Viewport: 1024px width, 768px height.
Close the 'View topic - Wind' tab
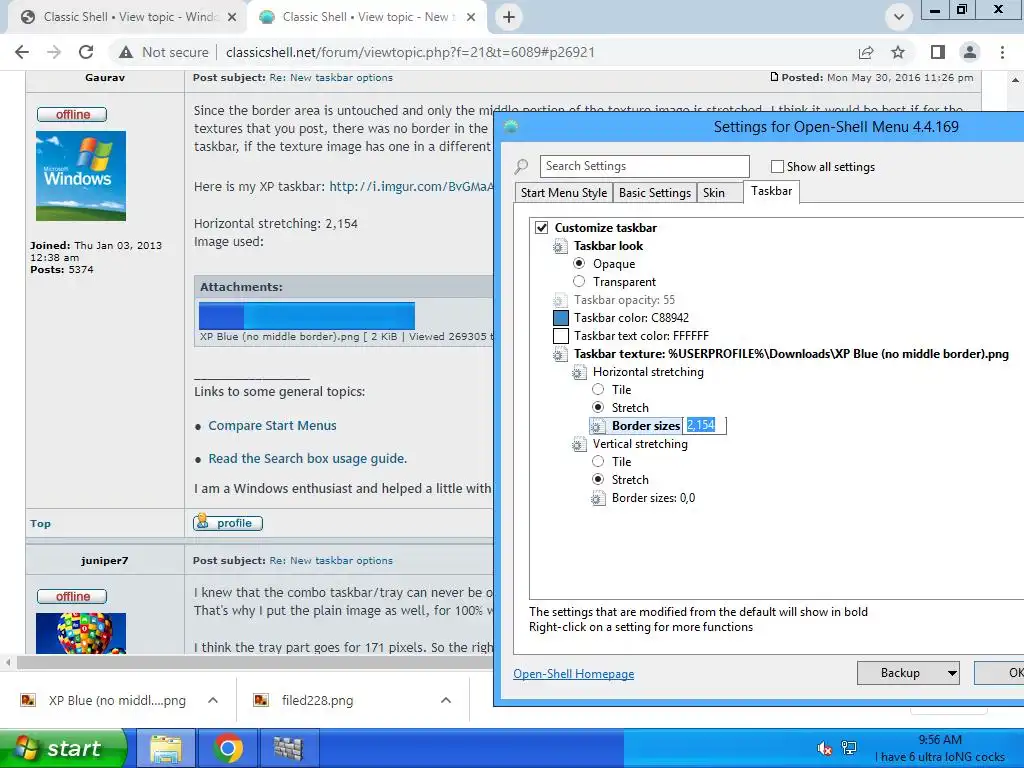tap(232, 17)
